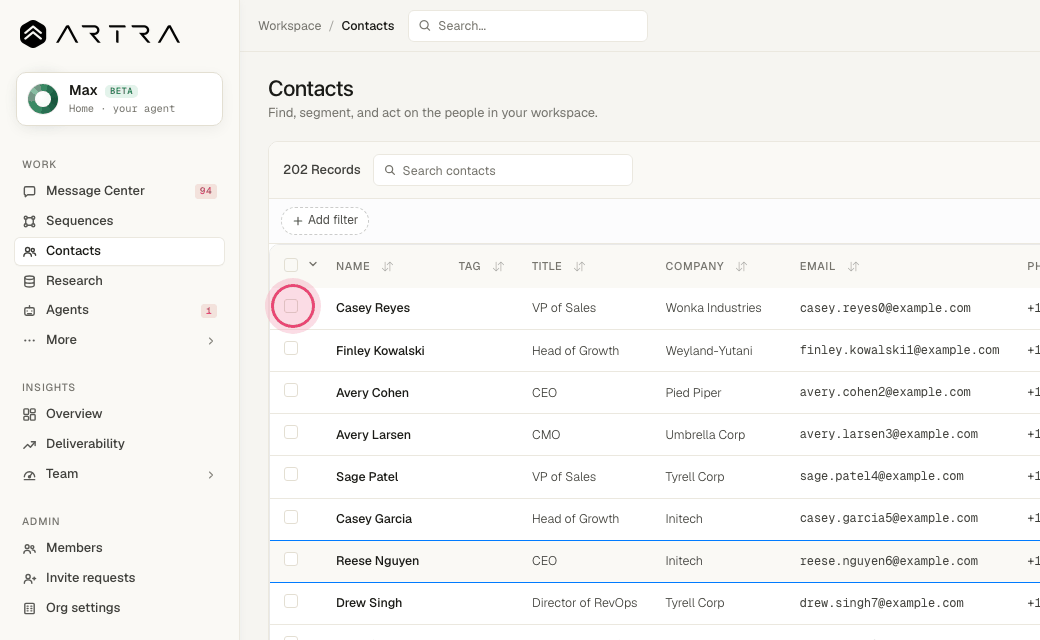Sort by Company column arrows
Screen dimensions: 1040x640
741,266
